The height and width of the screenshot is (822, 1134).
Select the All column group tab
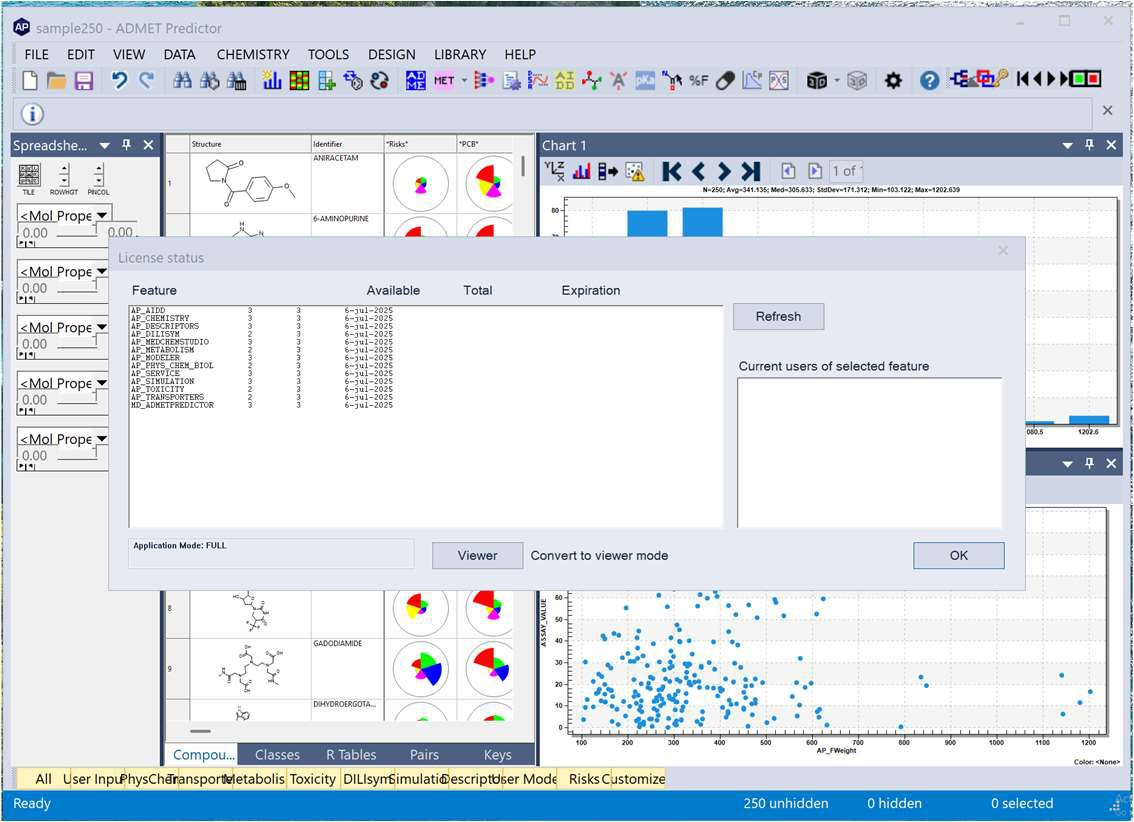(43, 779)
